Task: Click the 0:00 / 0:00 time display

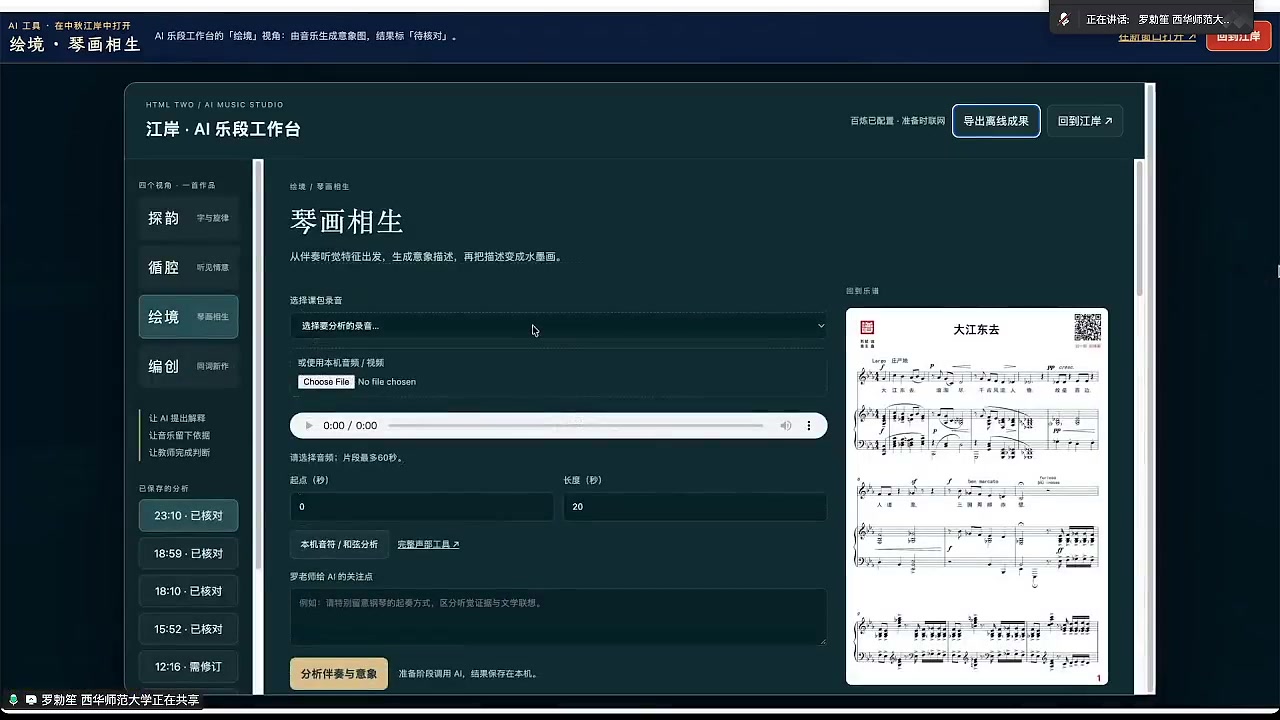Action: 350,425
